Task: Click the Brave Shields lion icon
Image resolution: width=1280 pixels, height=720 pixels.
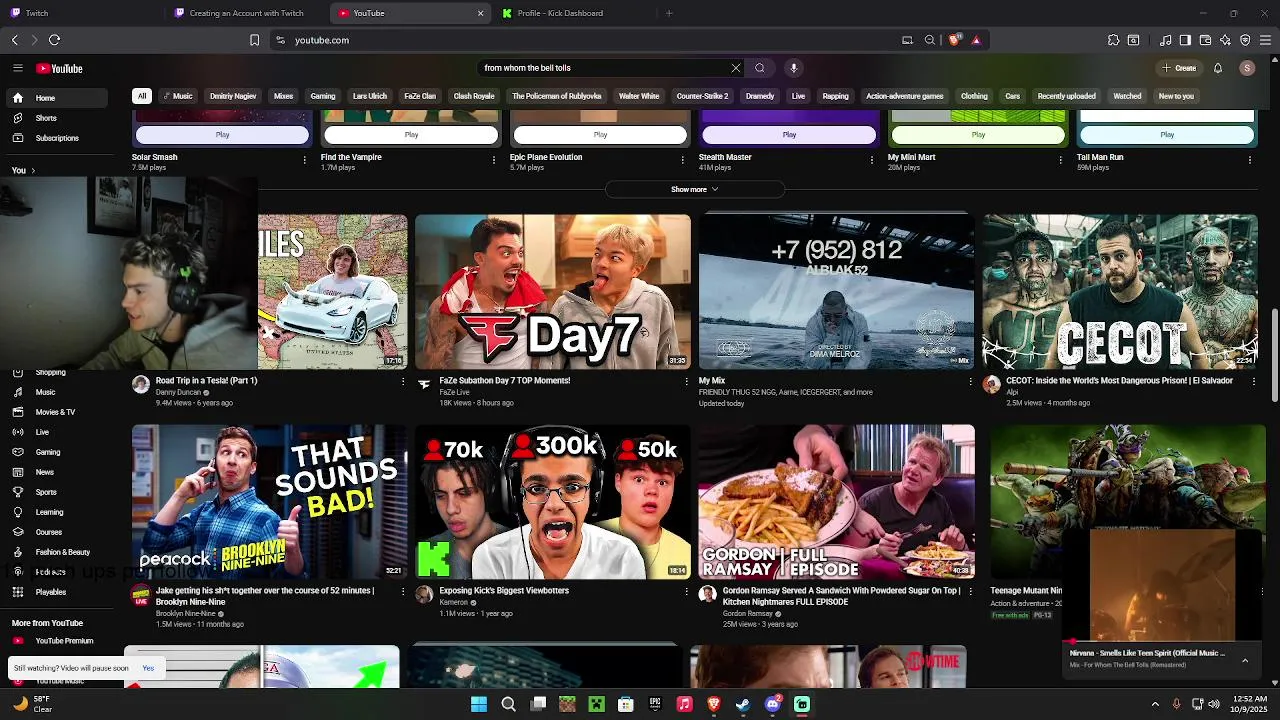Action: [954, 40]
